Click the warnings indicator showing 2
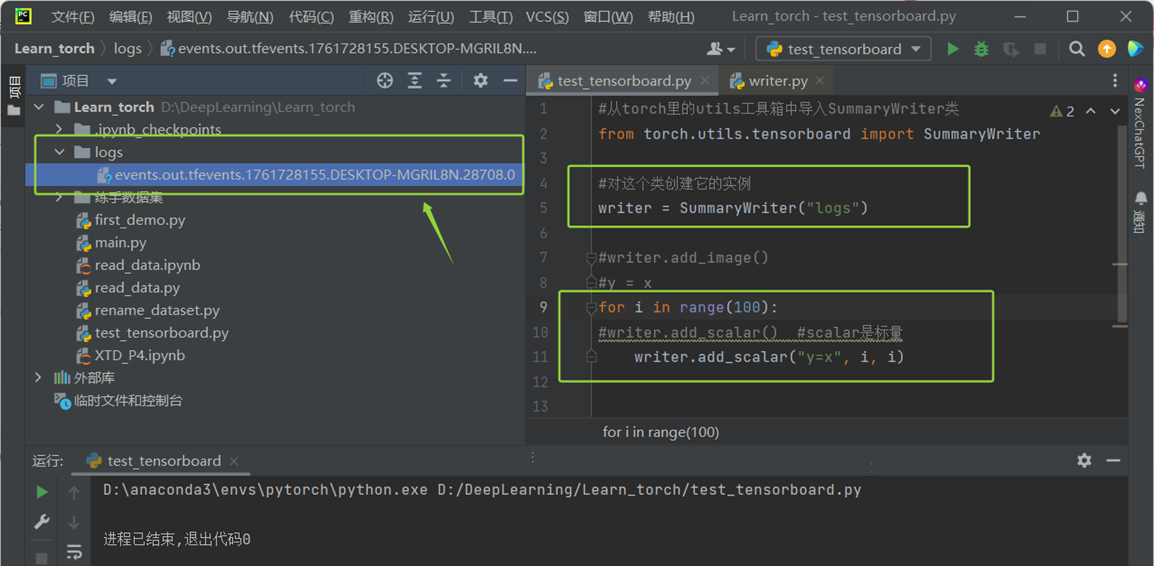The width and height of the screenshot is (1154, 566). 1062,111
